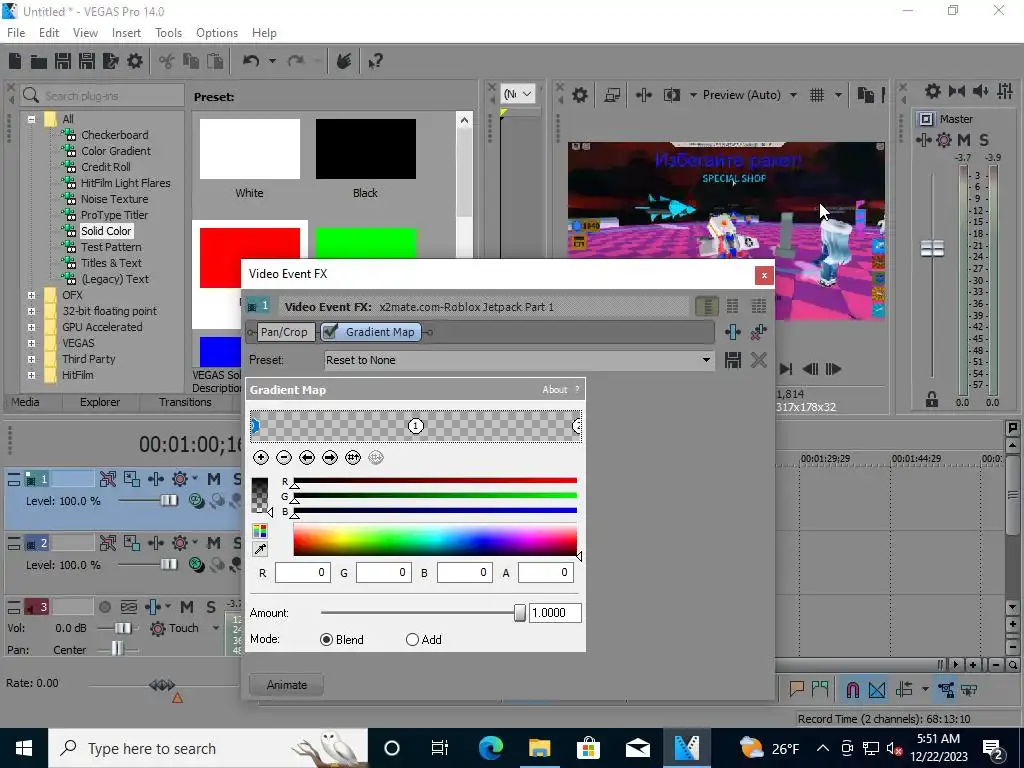
Task: Open the File menu
Action: click(x=16, y=33)
